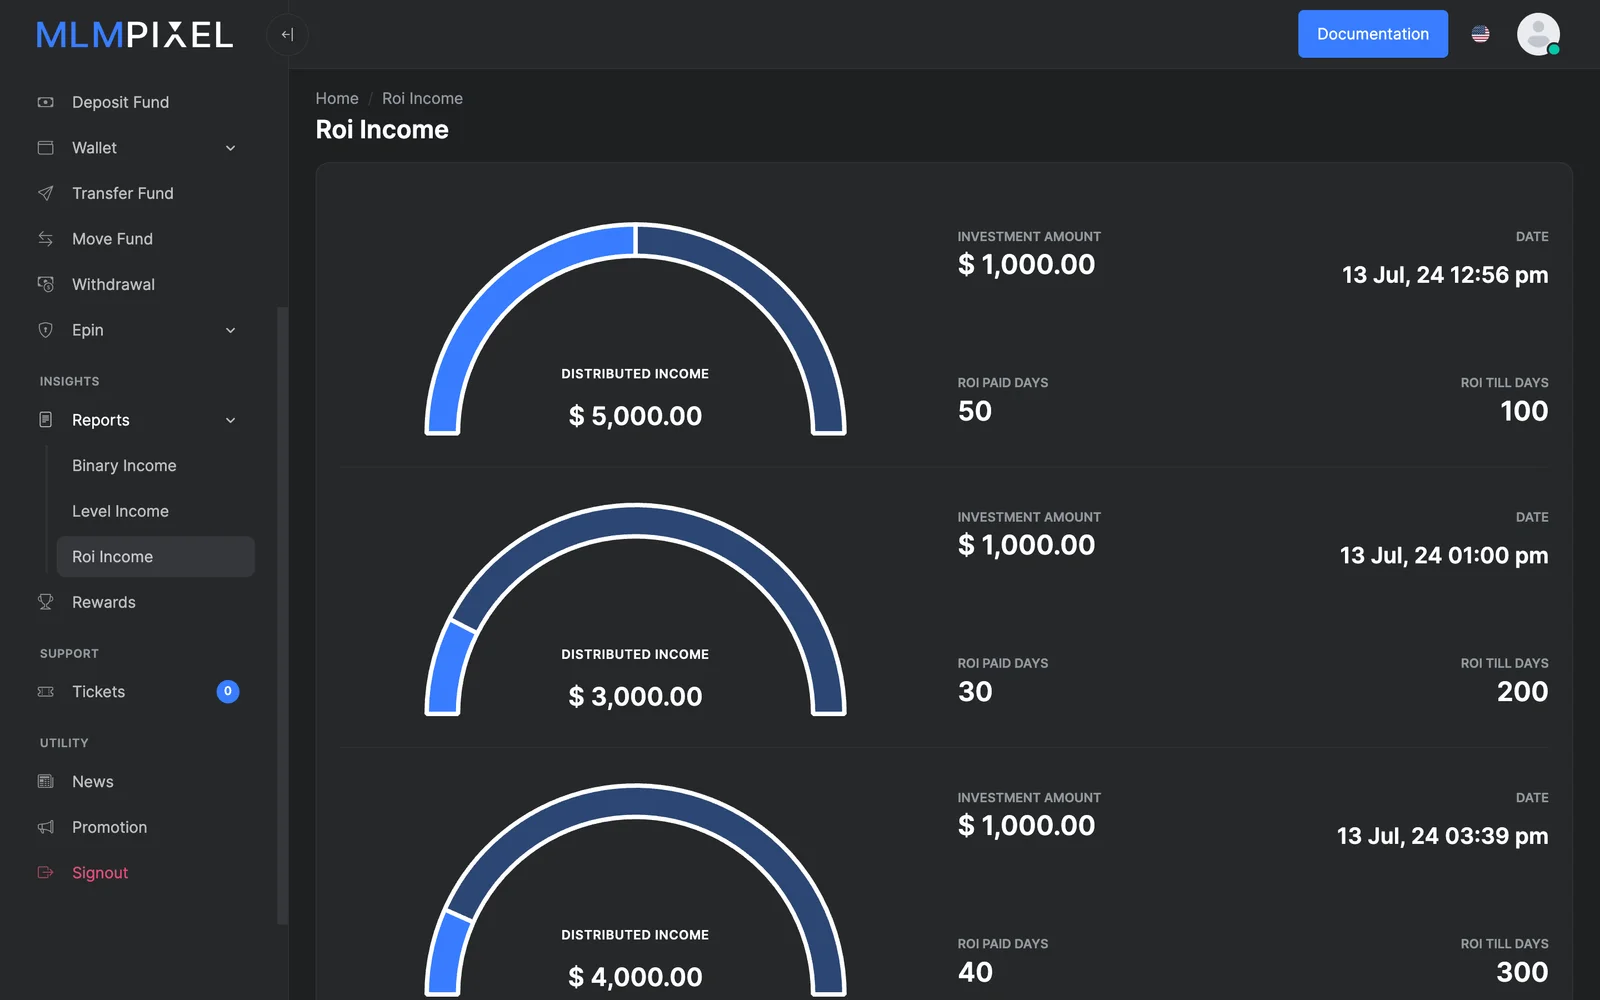Click ROI paid days value 50
This screenshot has width=1600, height=1000.
point(975,411)
